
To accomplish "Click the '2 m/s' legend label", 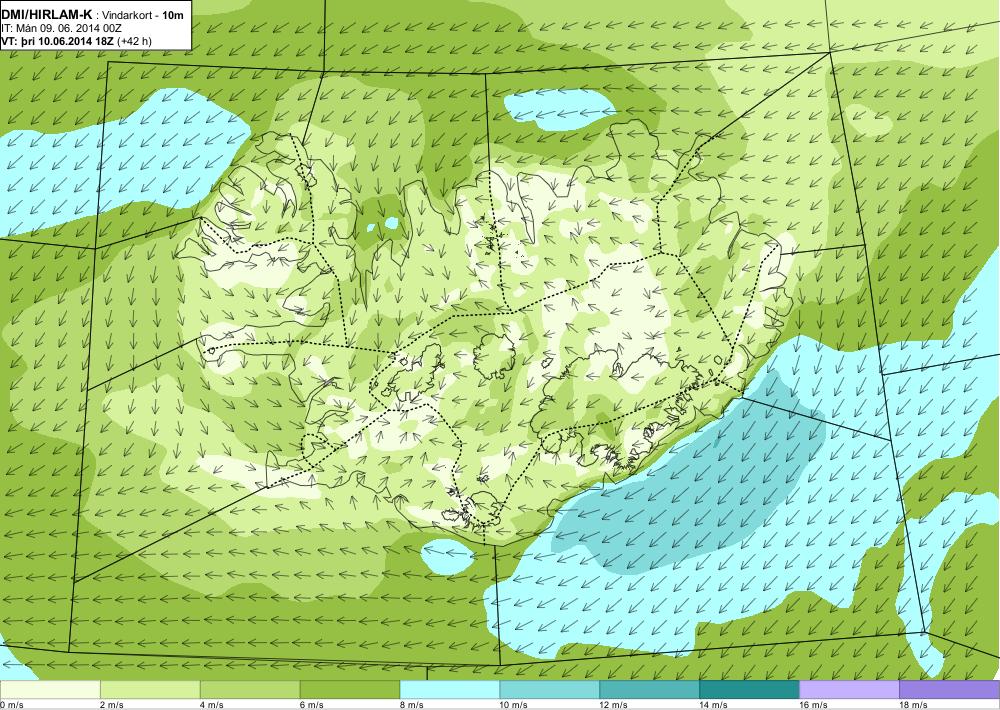I will (112, 705).
